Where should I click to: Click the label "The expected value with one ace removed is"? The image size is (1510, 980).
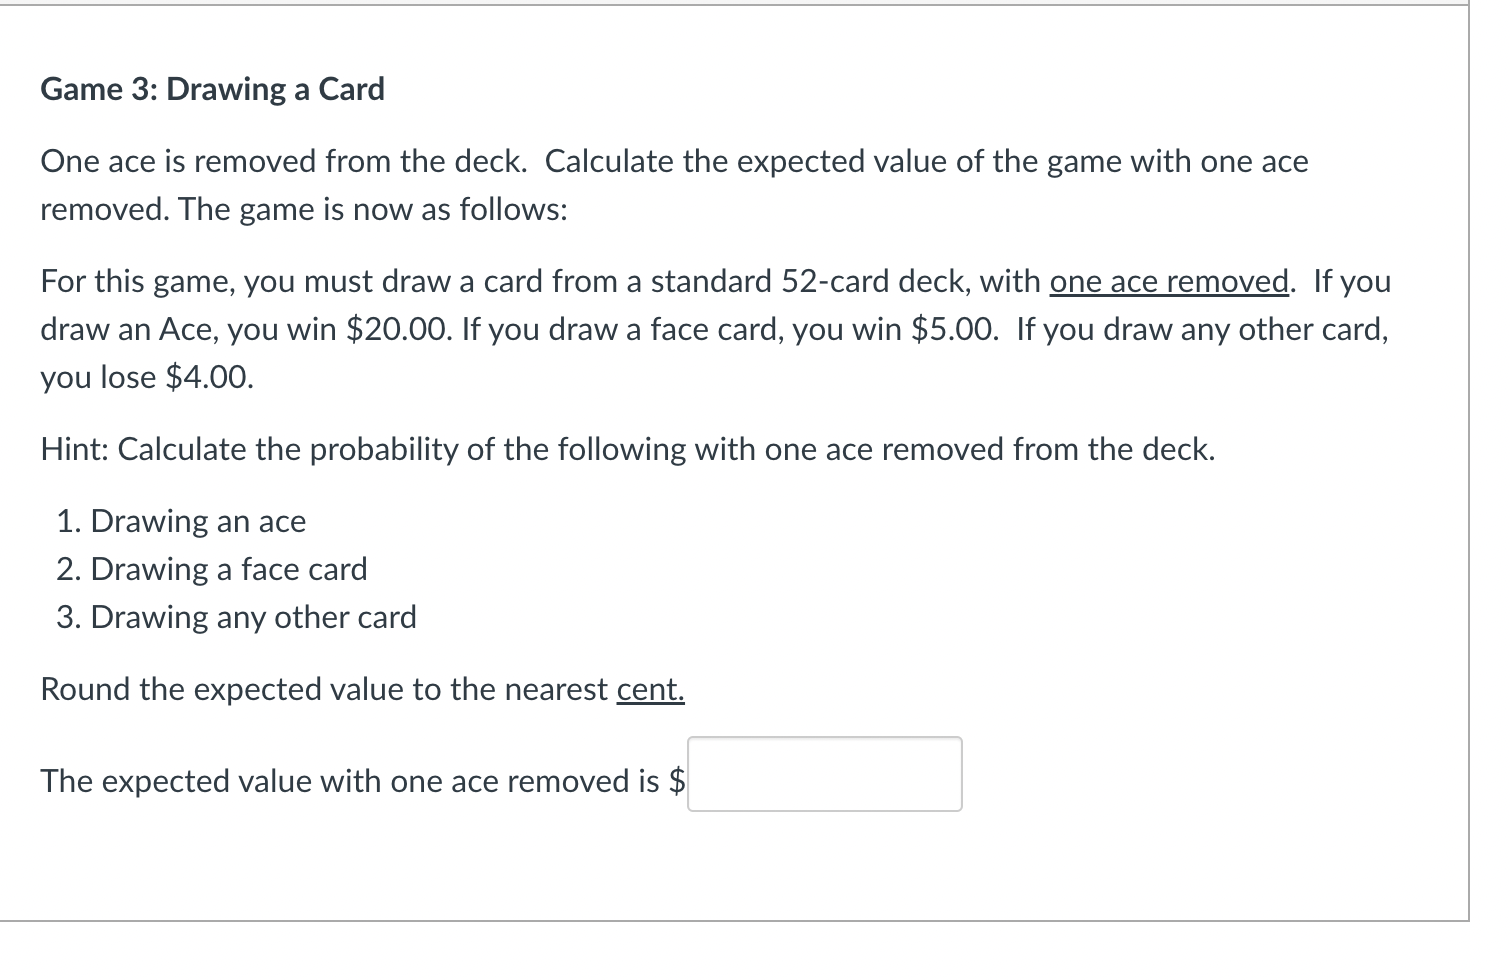pos(350,781)
